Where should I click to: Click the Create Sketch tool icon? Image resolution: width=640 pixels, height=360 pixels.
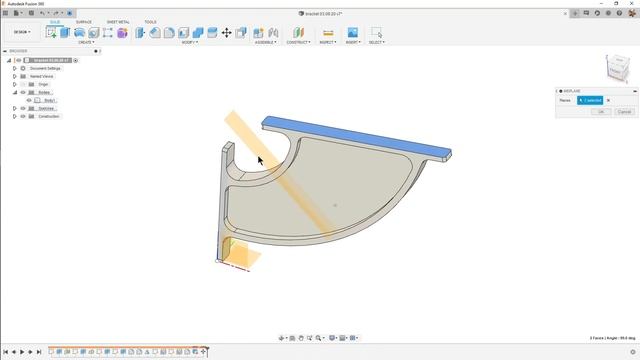pyautogui.click(x=51, y=33)
